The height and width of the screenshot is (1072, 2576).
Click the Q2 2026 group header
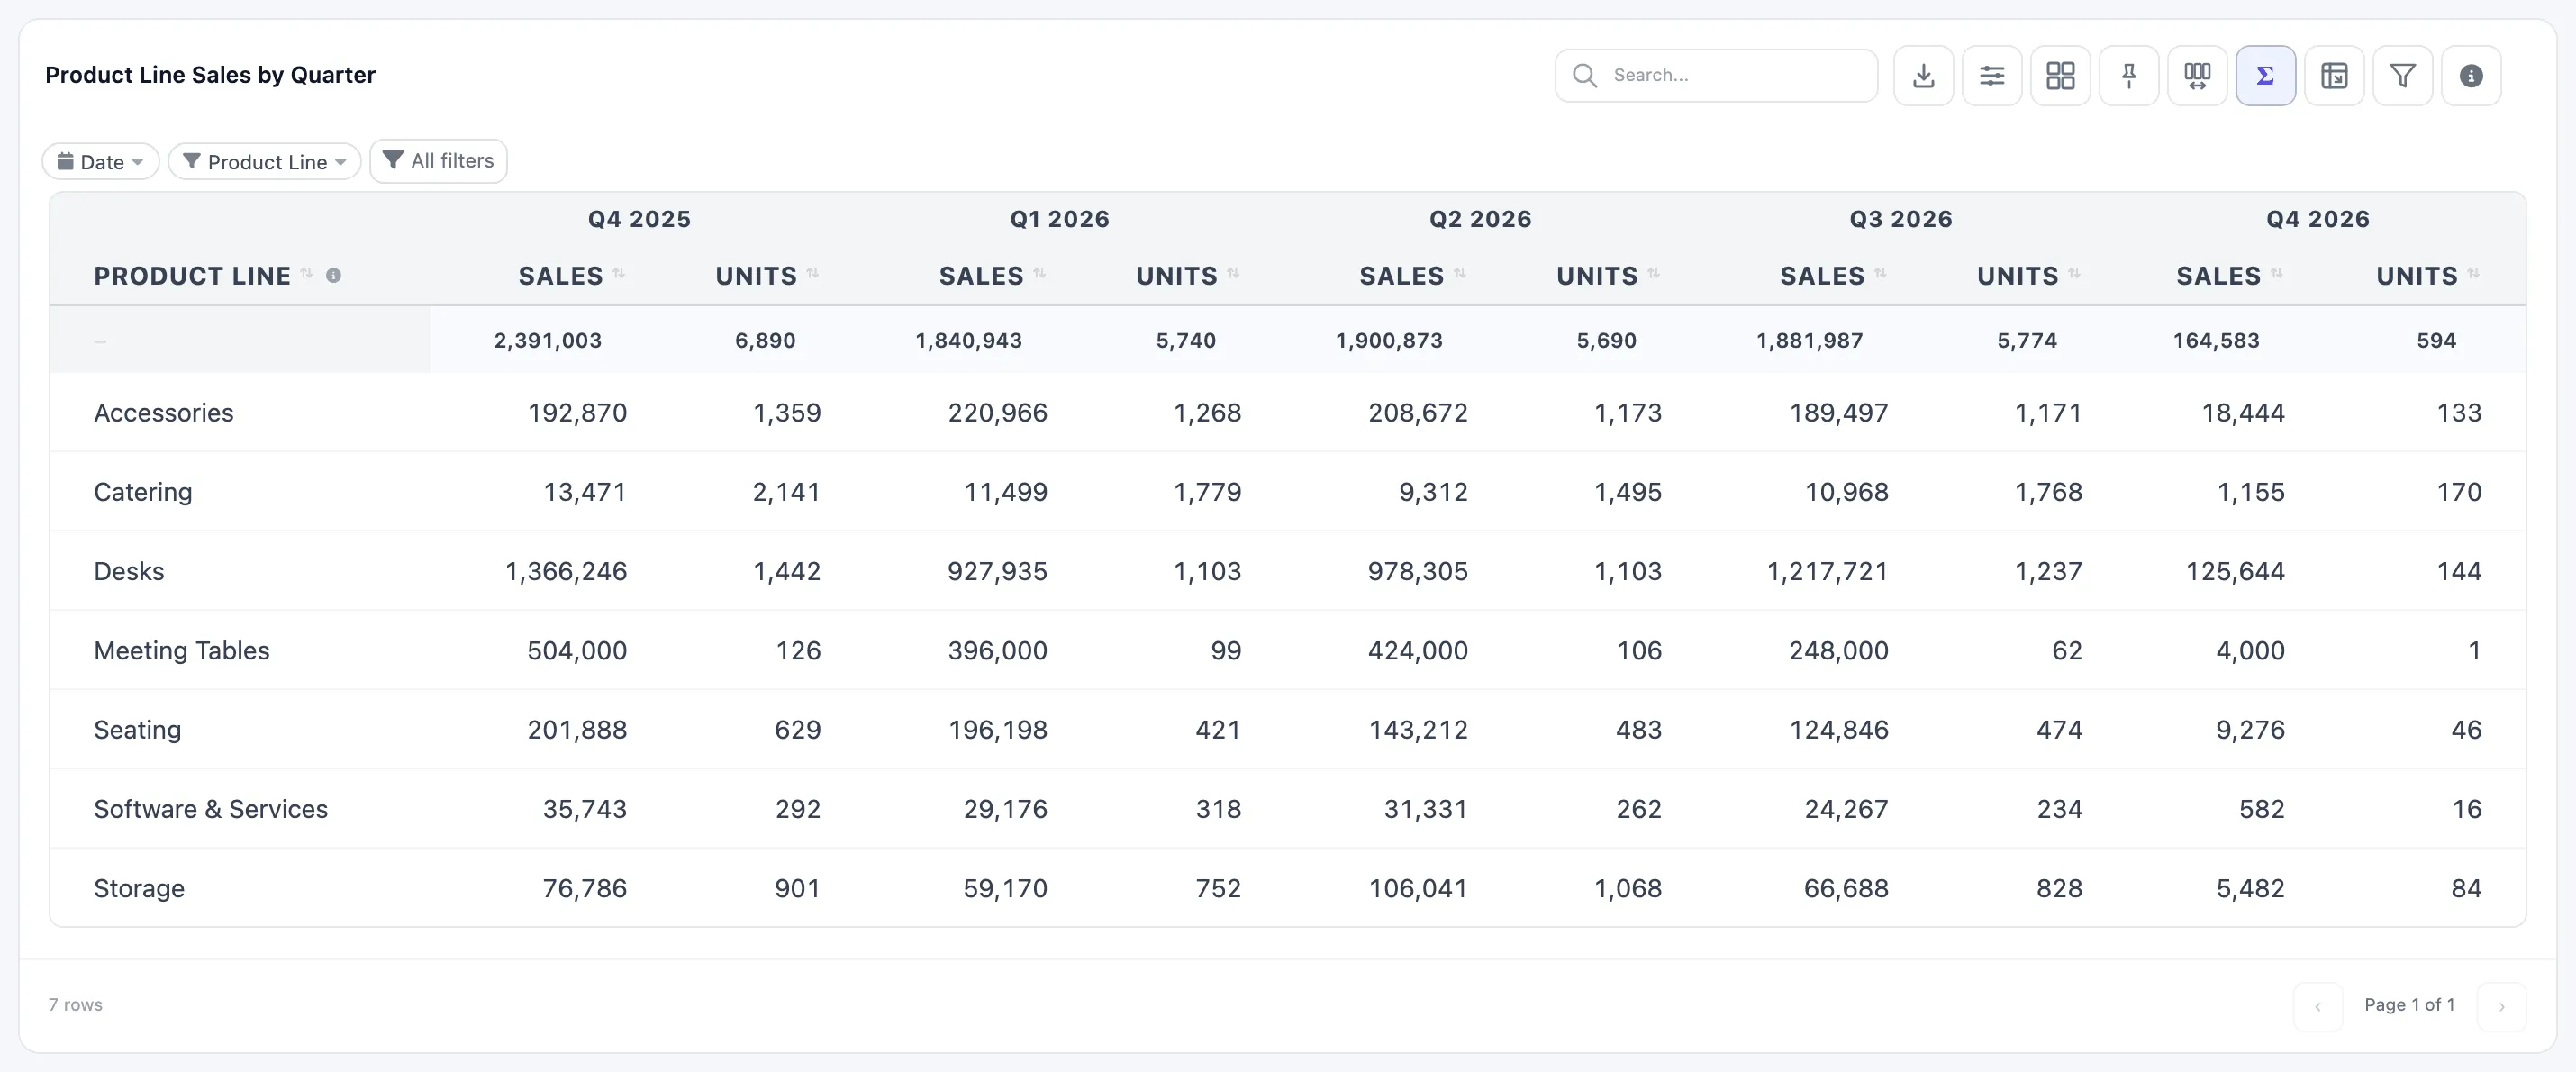click(x=1480, y=219)
